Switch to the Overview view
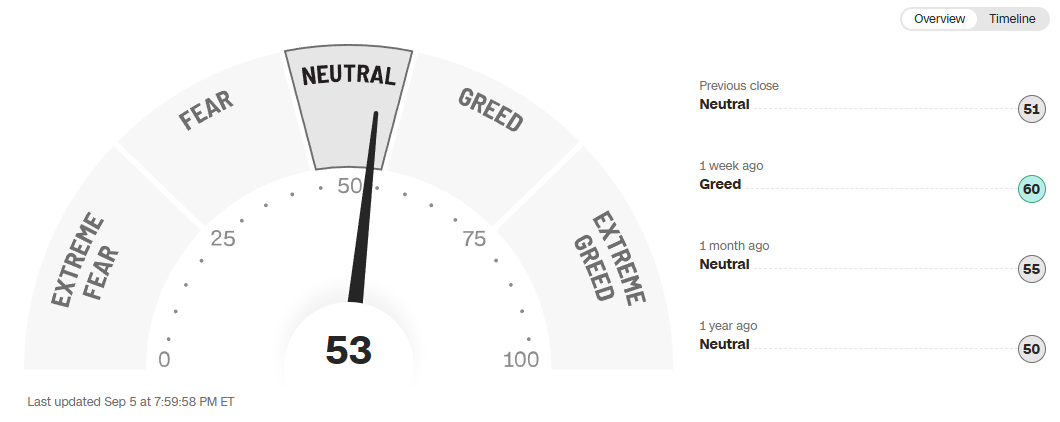 [x=939, y=19]
